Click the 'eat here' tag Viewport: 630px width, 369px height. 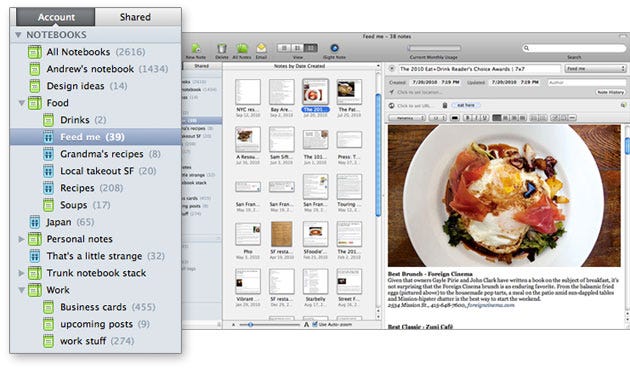(x=466, y=105)
